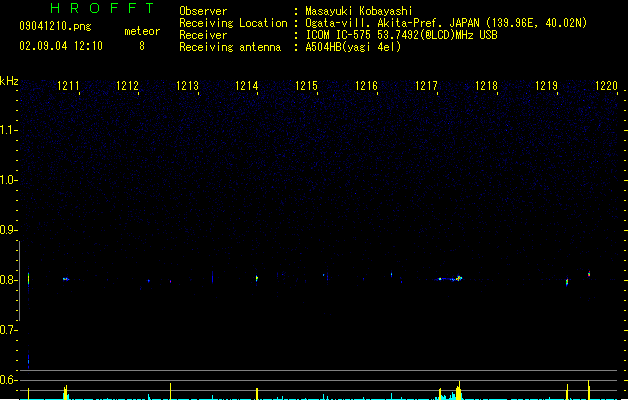
Task: Click the 1214 time axis marker
Action: pos(246,86)
